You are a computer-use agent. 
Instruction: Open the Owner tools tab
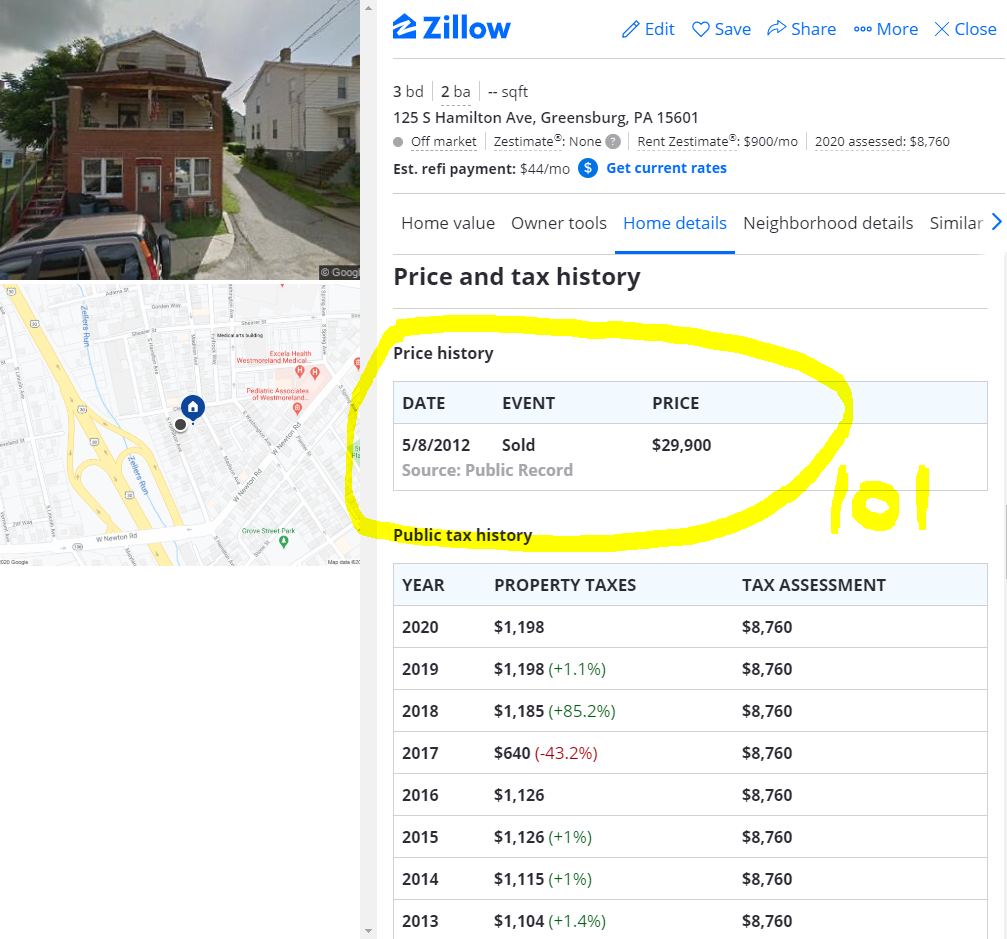[559, 223]
